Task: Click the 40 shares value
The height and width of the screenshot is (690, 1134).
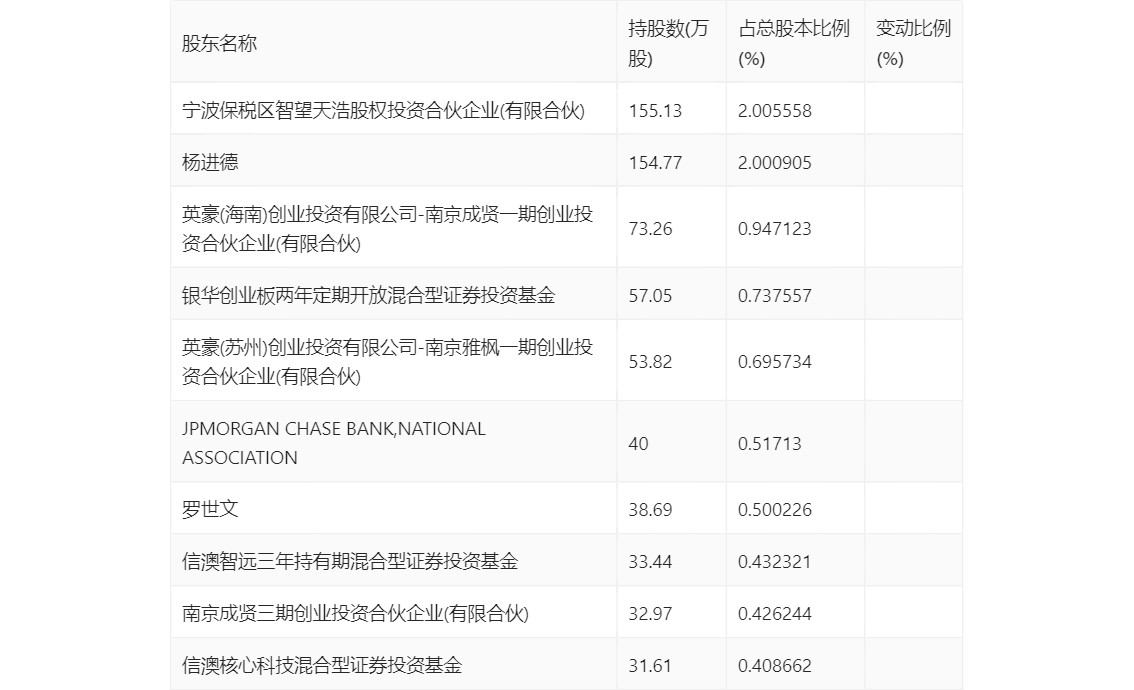Action: click(x=638, y=443)
